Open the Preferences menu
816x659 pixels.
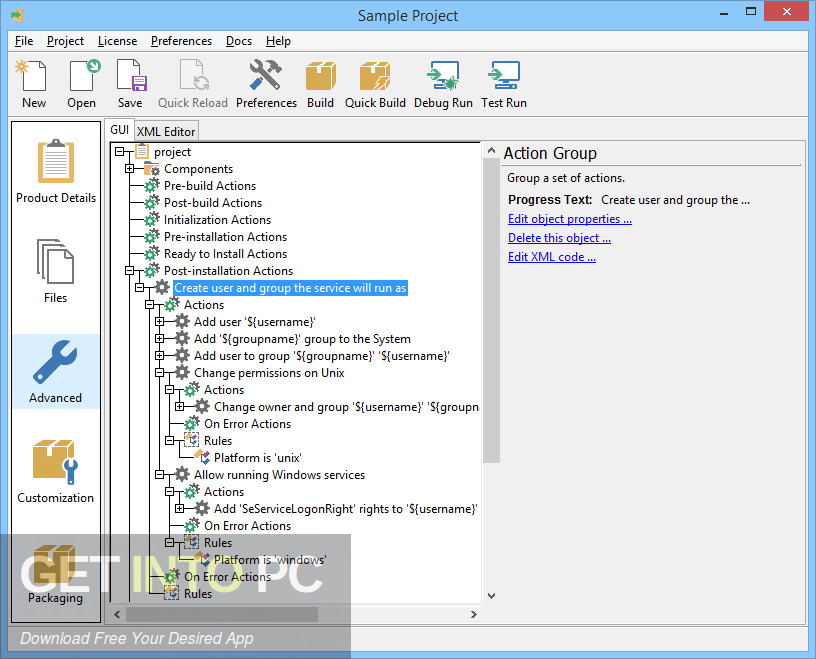[181, 41]
